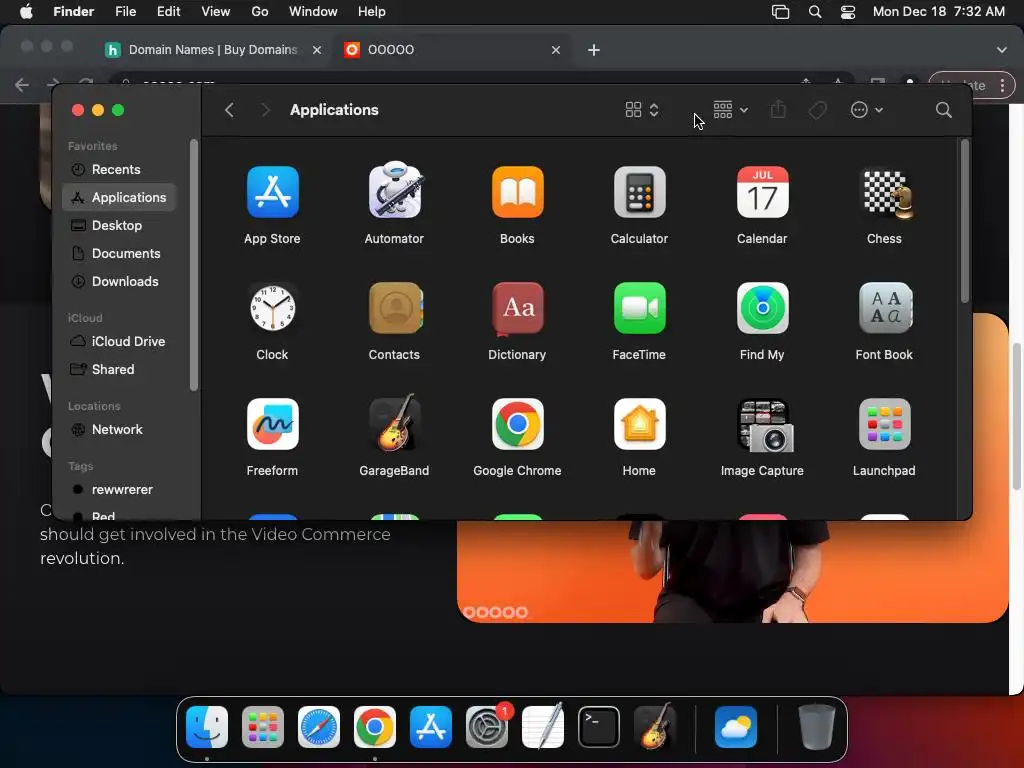The height and width of the screenshot is (768, 1024).
Task: Click the Finder search magnifier icon
Action: coord(943,110)
